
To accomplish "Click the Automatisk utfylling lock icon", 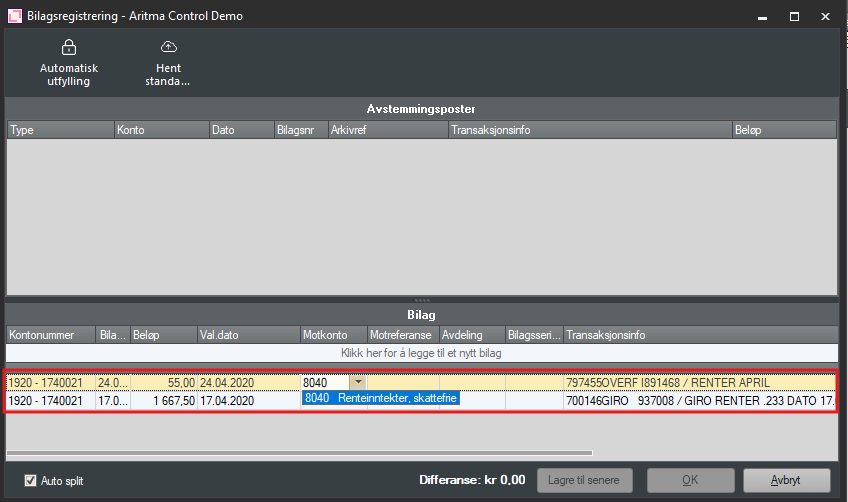I will [x=68, y=47].
